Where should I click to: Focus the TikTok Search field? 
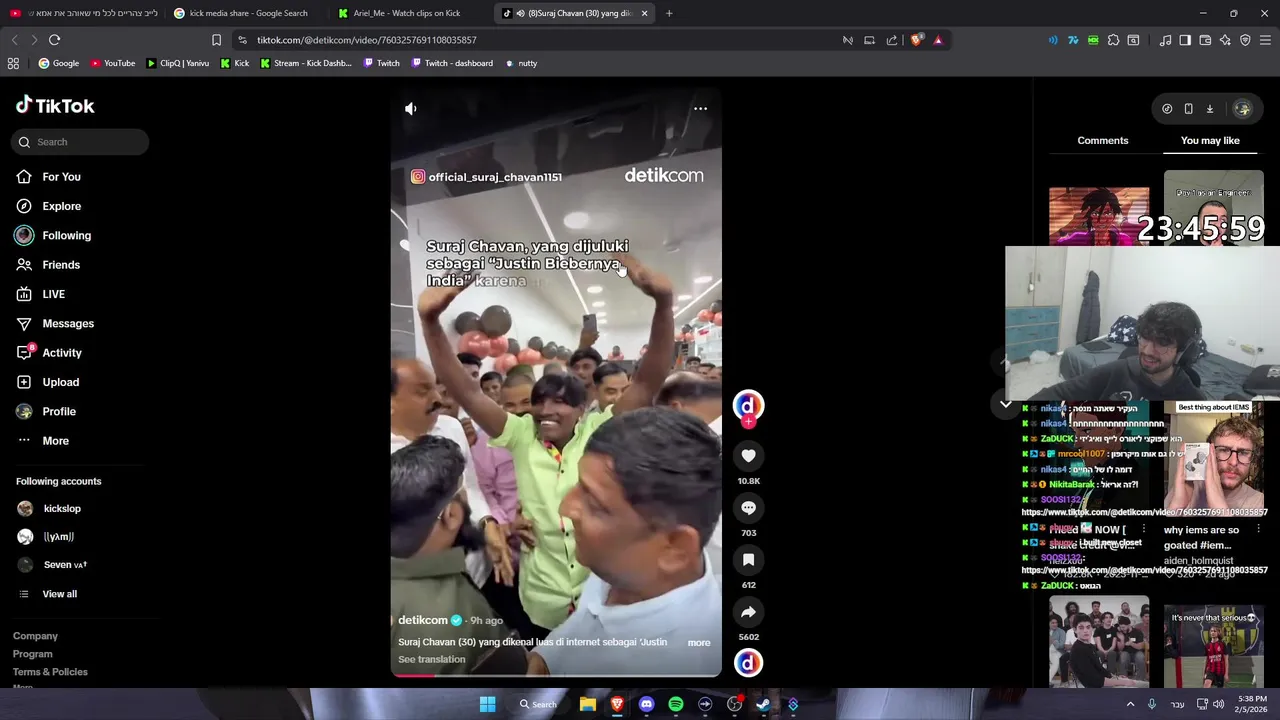(x=80, y=142)
